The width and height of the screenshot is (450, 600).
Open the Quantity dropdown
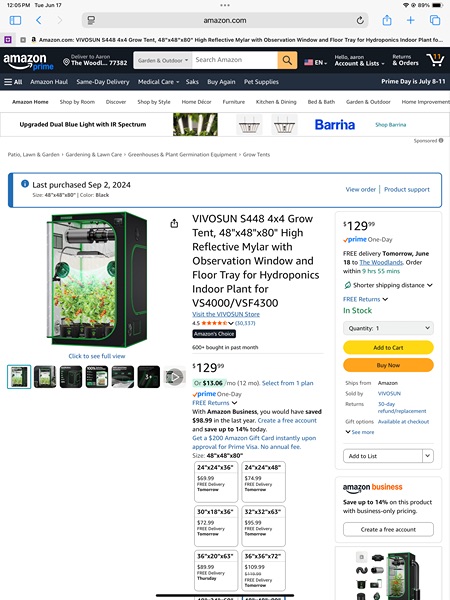click(x=388, y=328)
